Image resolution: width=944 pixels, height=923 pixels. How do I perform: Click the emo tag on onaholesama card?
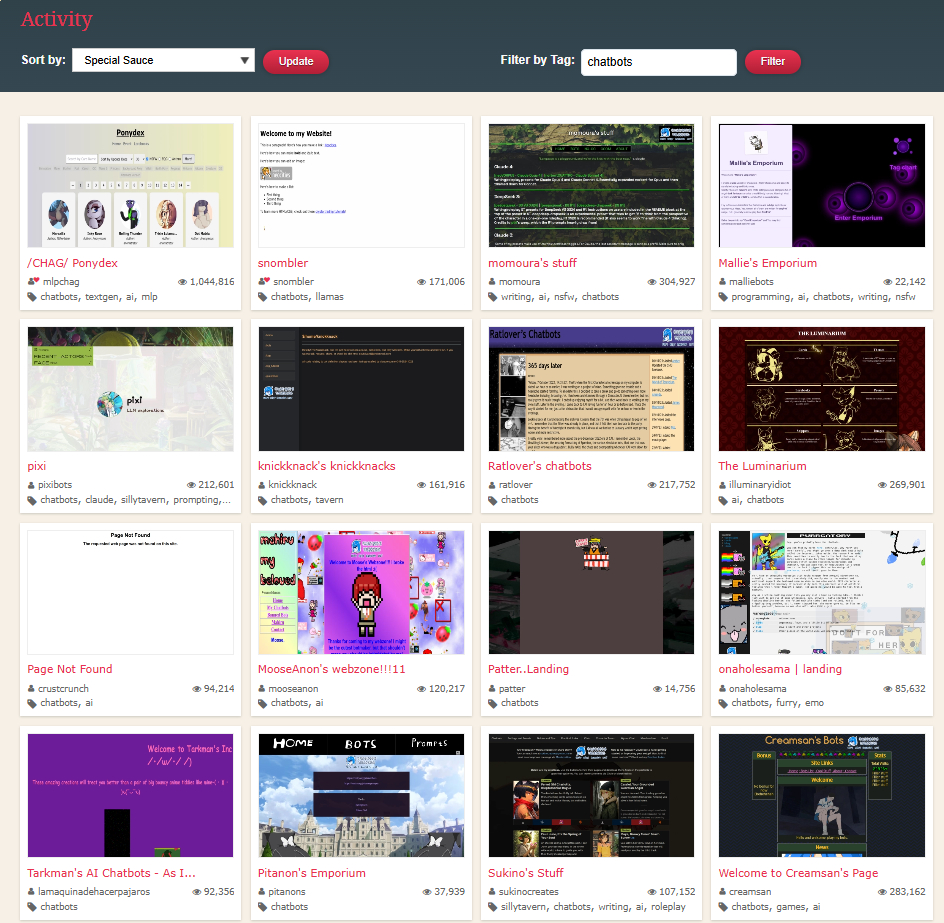[815, 703]
